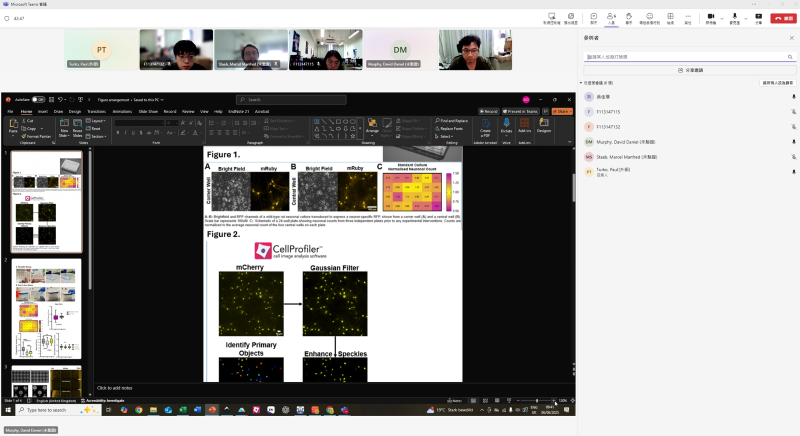Image resolution: width=800 pixels, height=436 pixels.
Task: Toggle the camera on or off
Action: (x=711, y=17)
